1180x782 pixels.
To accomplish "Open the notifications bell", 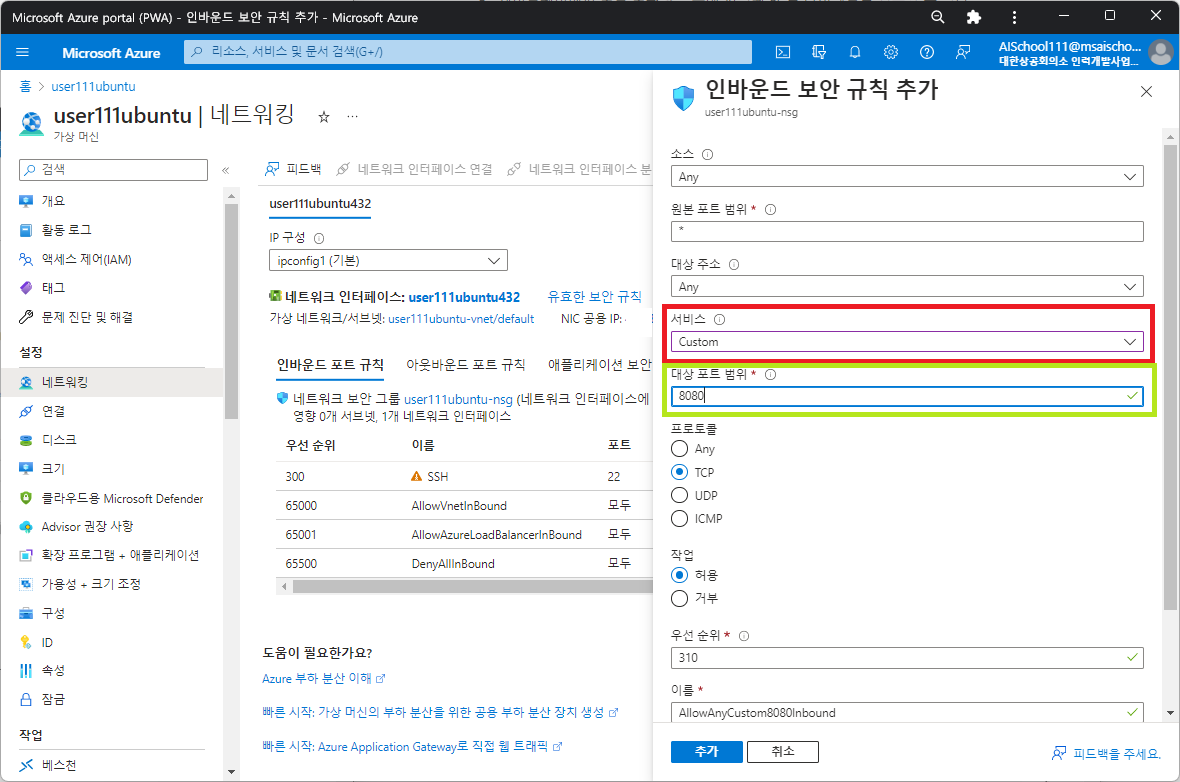I will (x=855, y=52).
